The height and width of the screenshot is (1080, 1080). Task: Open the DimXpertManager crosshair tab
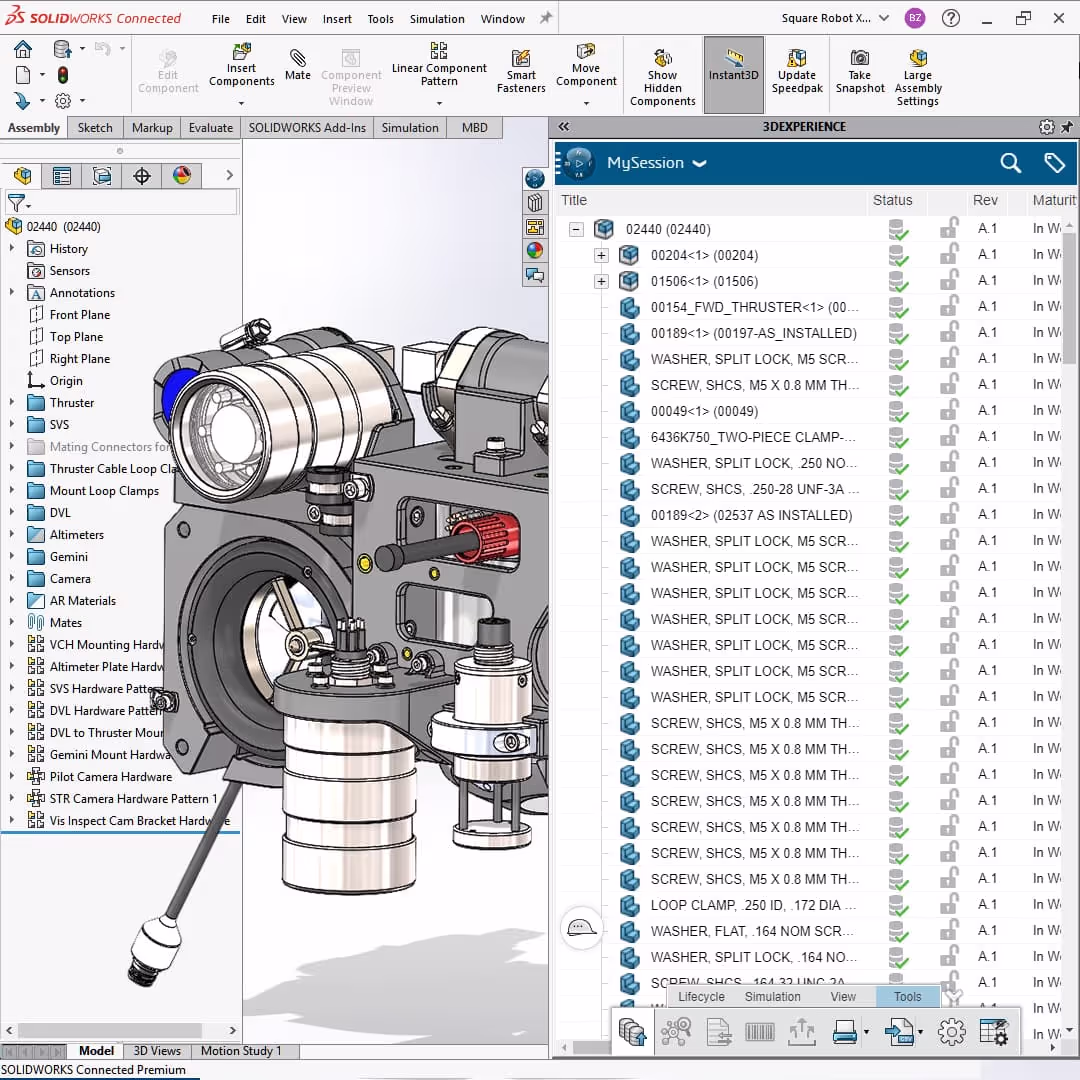[x=142, y=176]
